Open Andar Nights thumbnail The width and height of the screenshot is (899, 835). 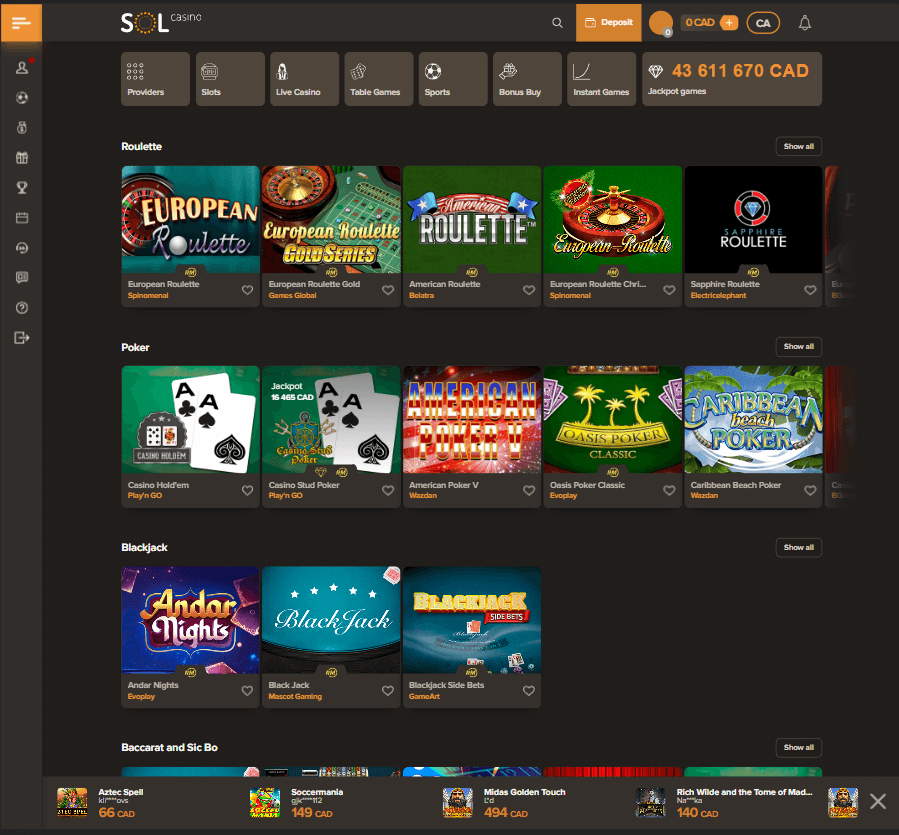point(190,620)
